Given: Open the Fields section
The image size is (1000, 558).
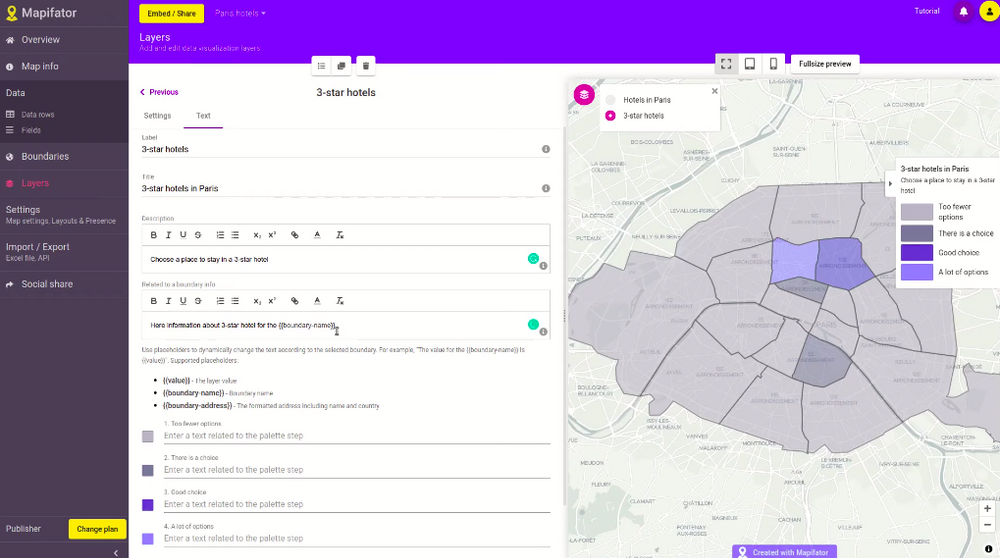Looking at the screenshot, I should tap(31, 130).
